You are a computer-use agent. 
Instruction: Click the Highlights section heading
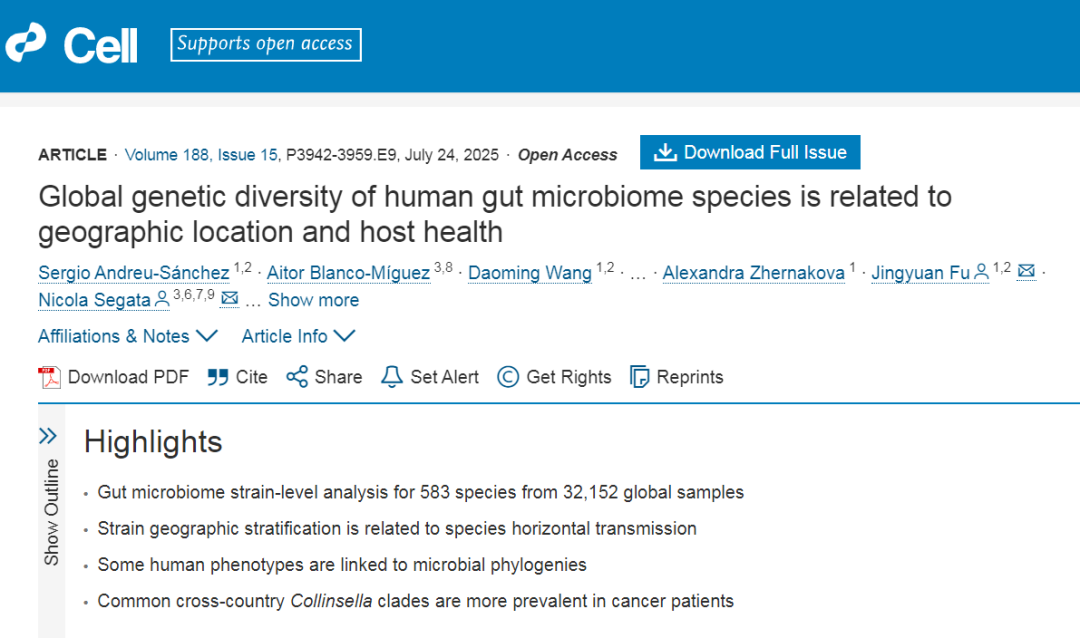[153, 442]
